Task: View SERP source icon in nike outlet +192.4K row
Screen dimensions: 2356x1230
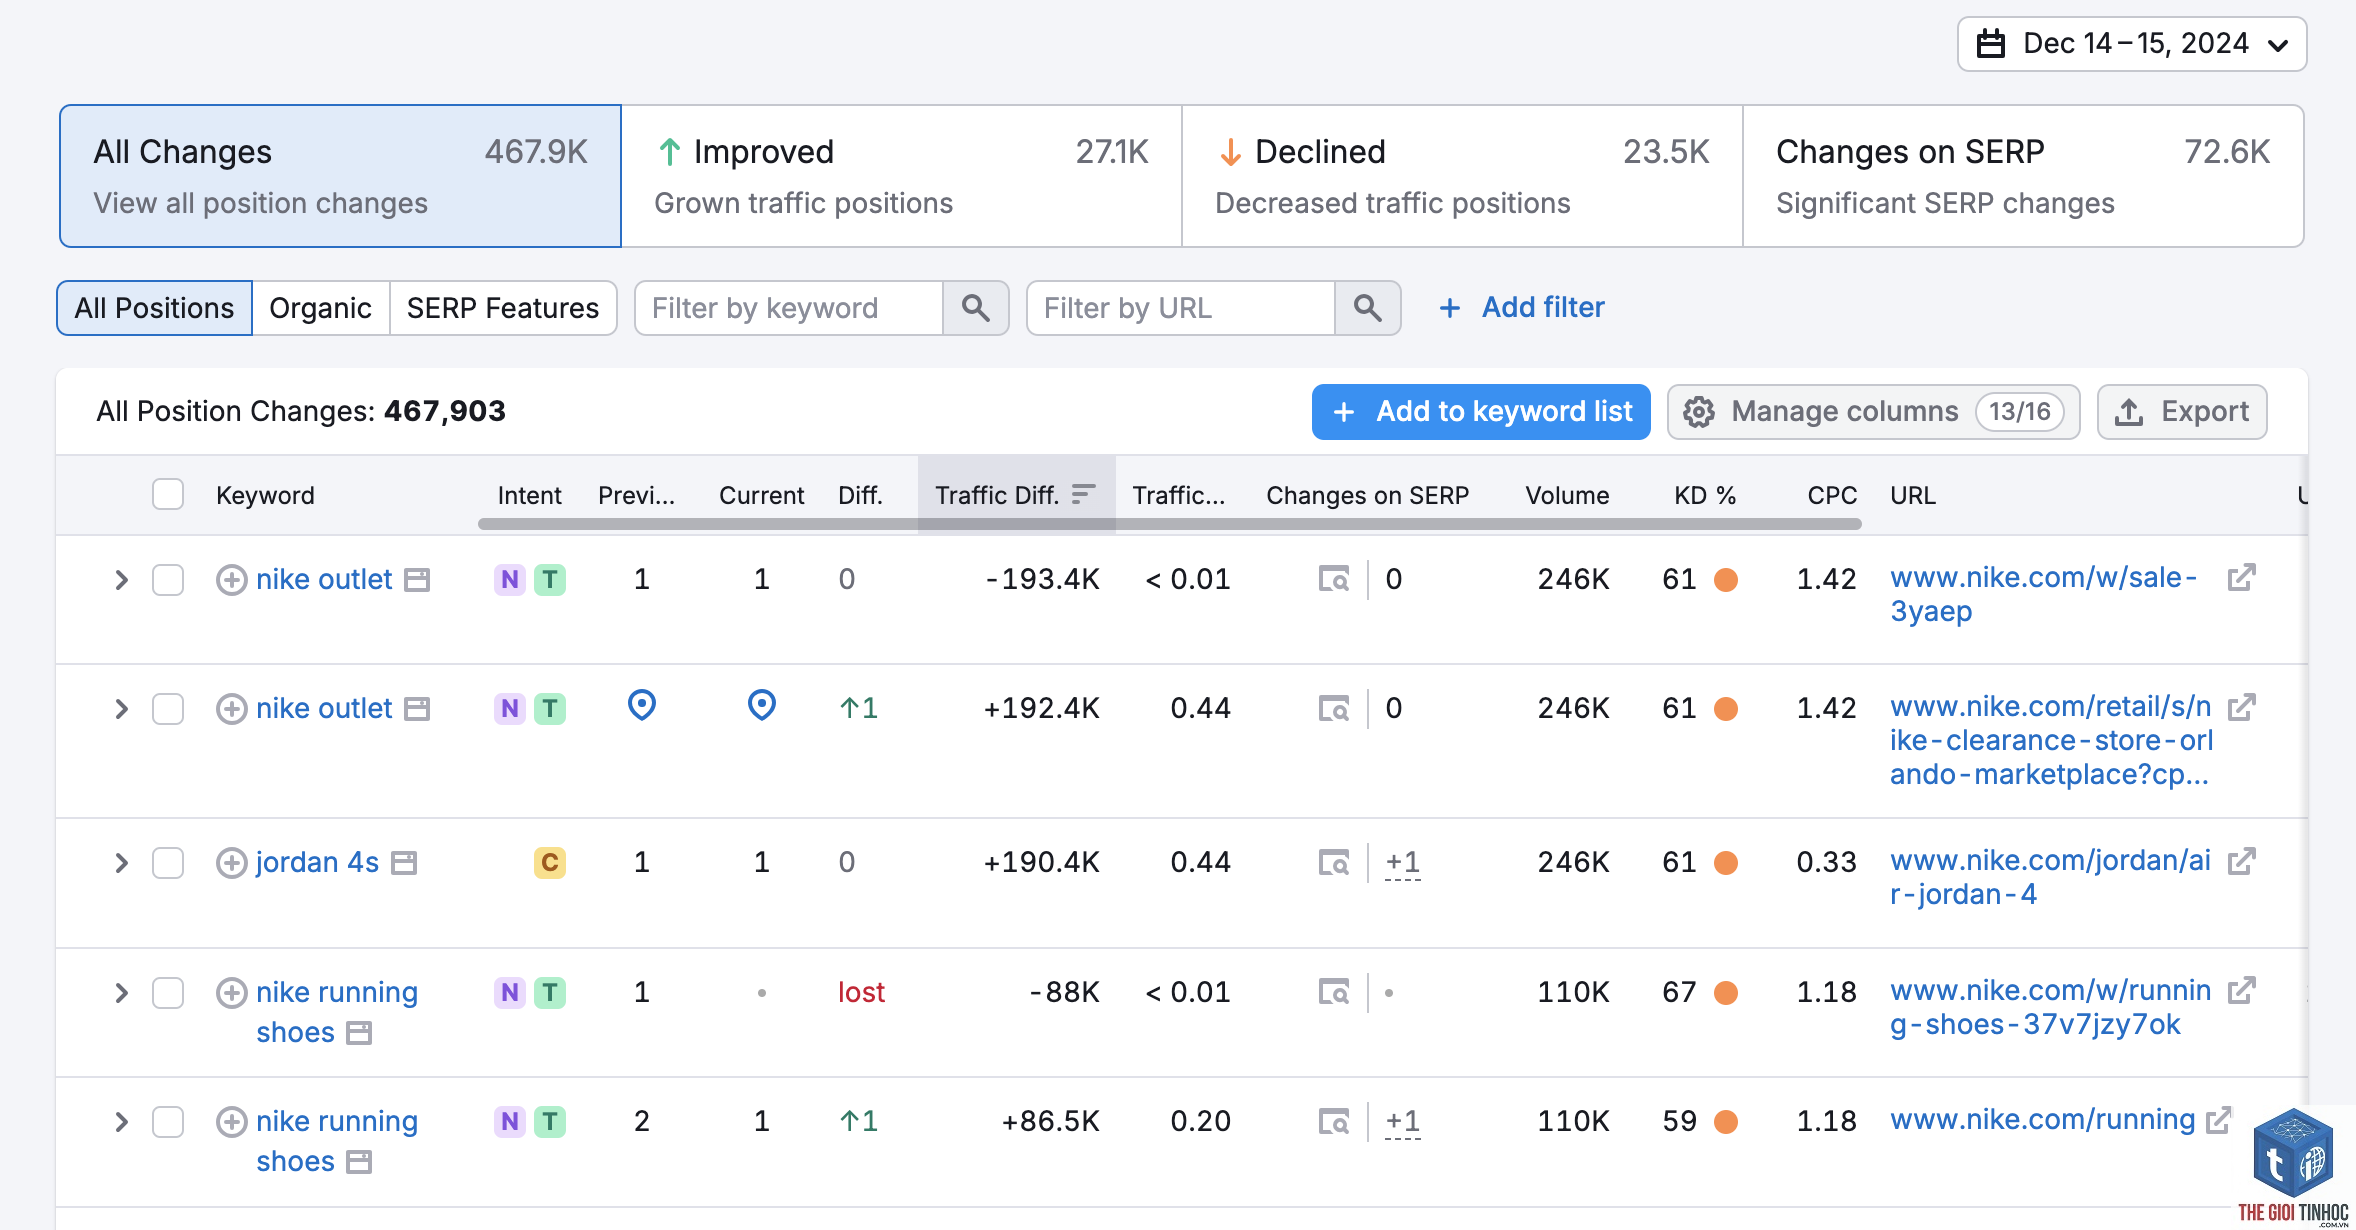Action: 1333,709
